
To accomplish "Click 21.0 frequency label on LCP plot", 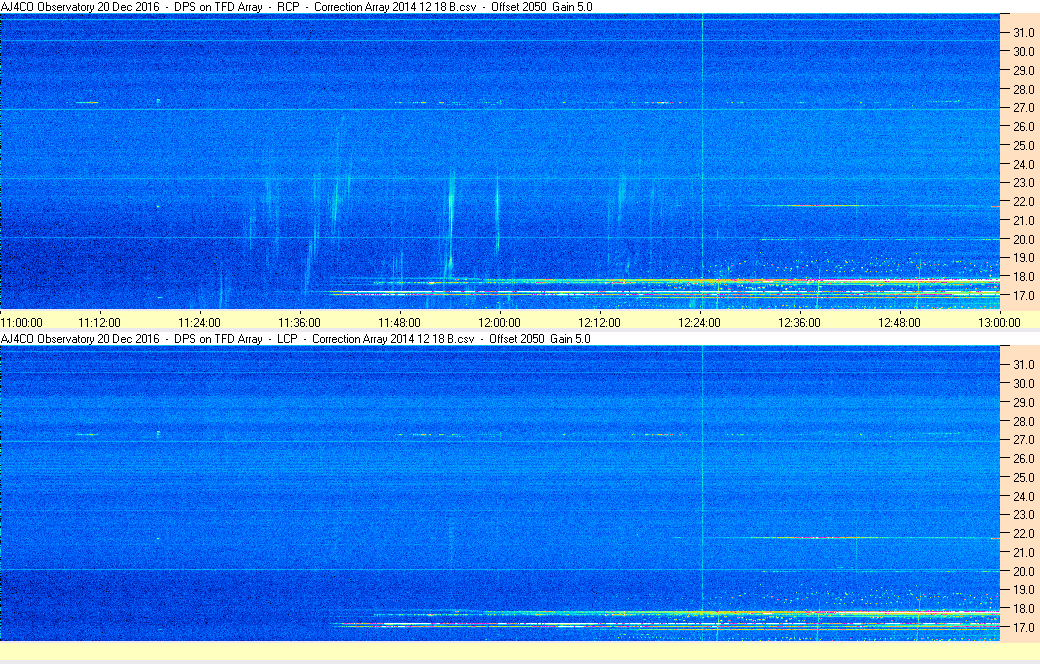I will click(1023, 552).
